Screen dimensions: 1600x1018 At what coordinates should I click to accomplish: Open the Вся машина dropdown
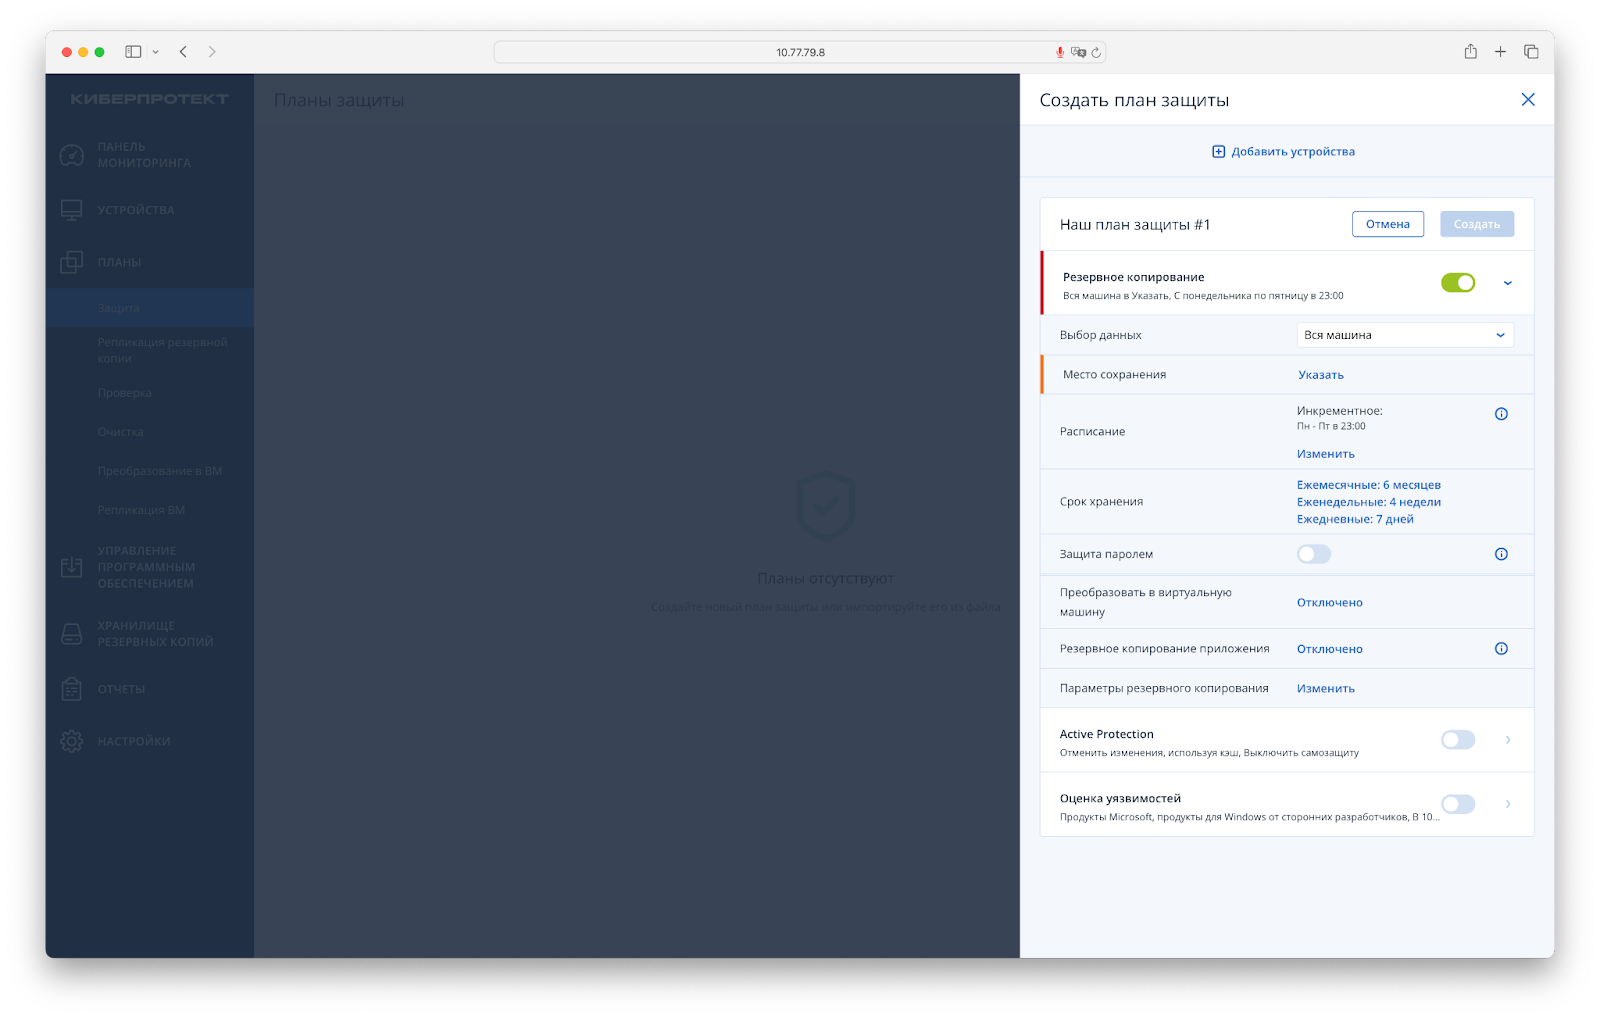1404,336
